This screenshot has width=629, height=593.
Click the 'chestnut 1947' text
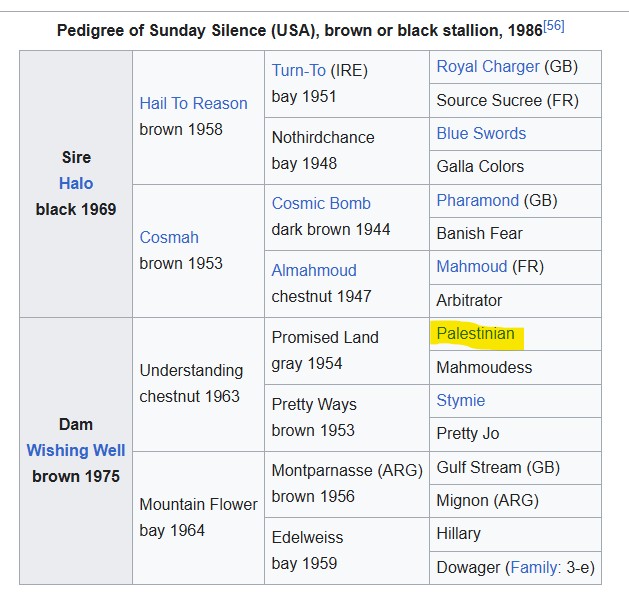click(321, 296)
